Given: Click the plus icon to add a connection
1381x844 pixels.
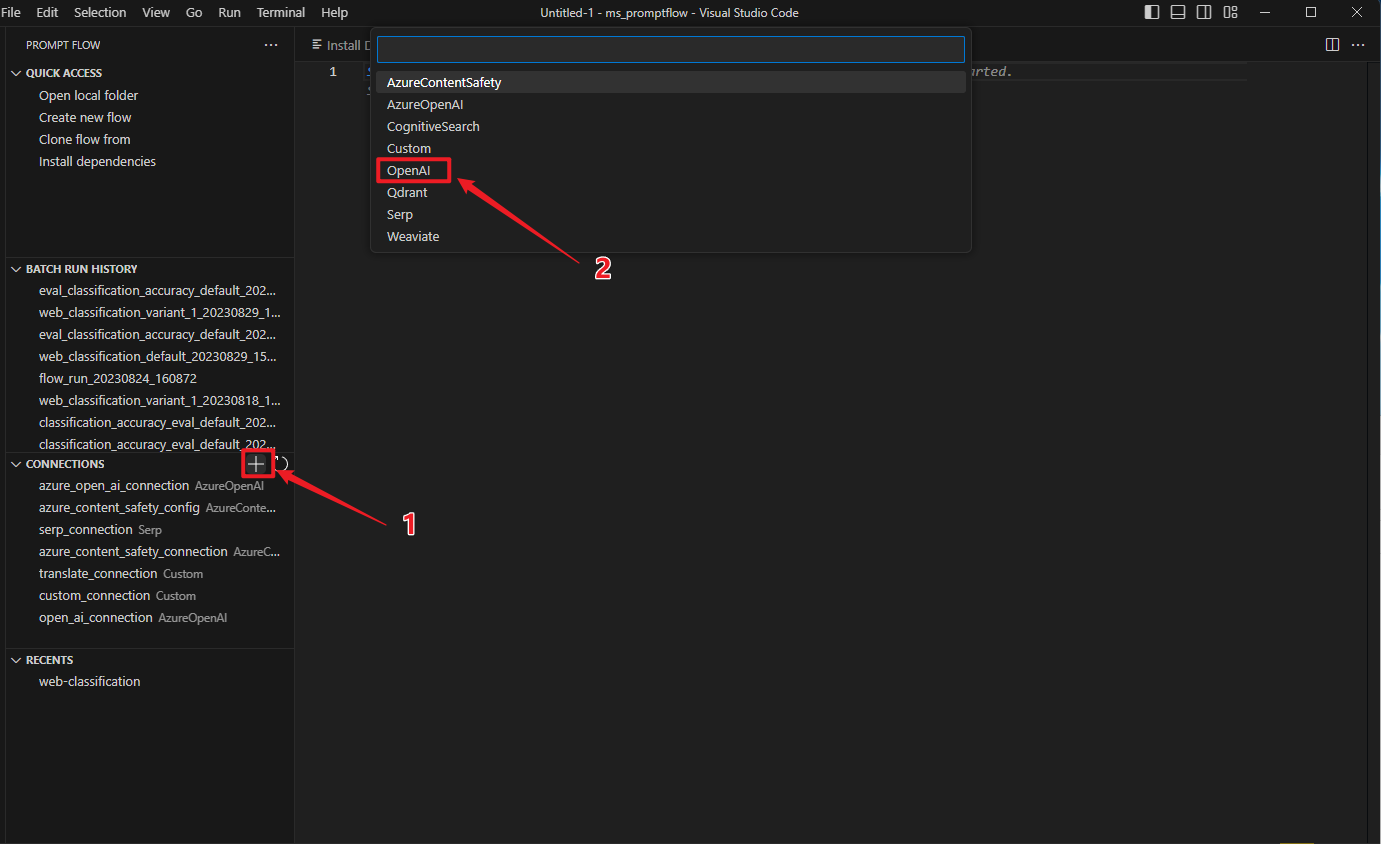Looking at the screenshot, I should point(257,464).
